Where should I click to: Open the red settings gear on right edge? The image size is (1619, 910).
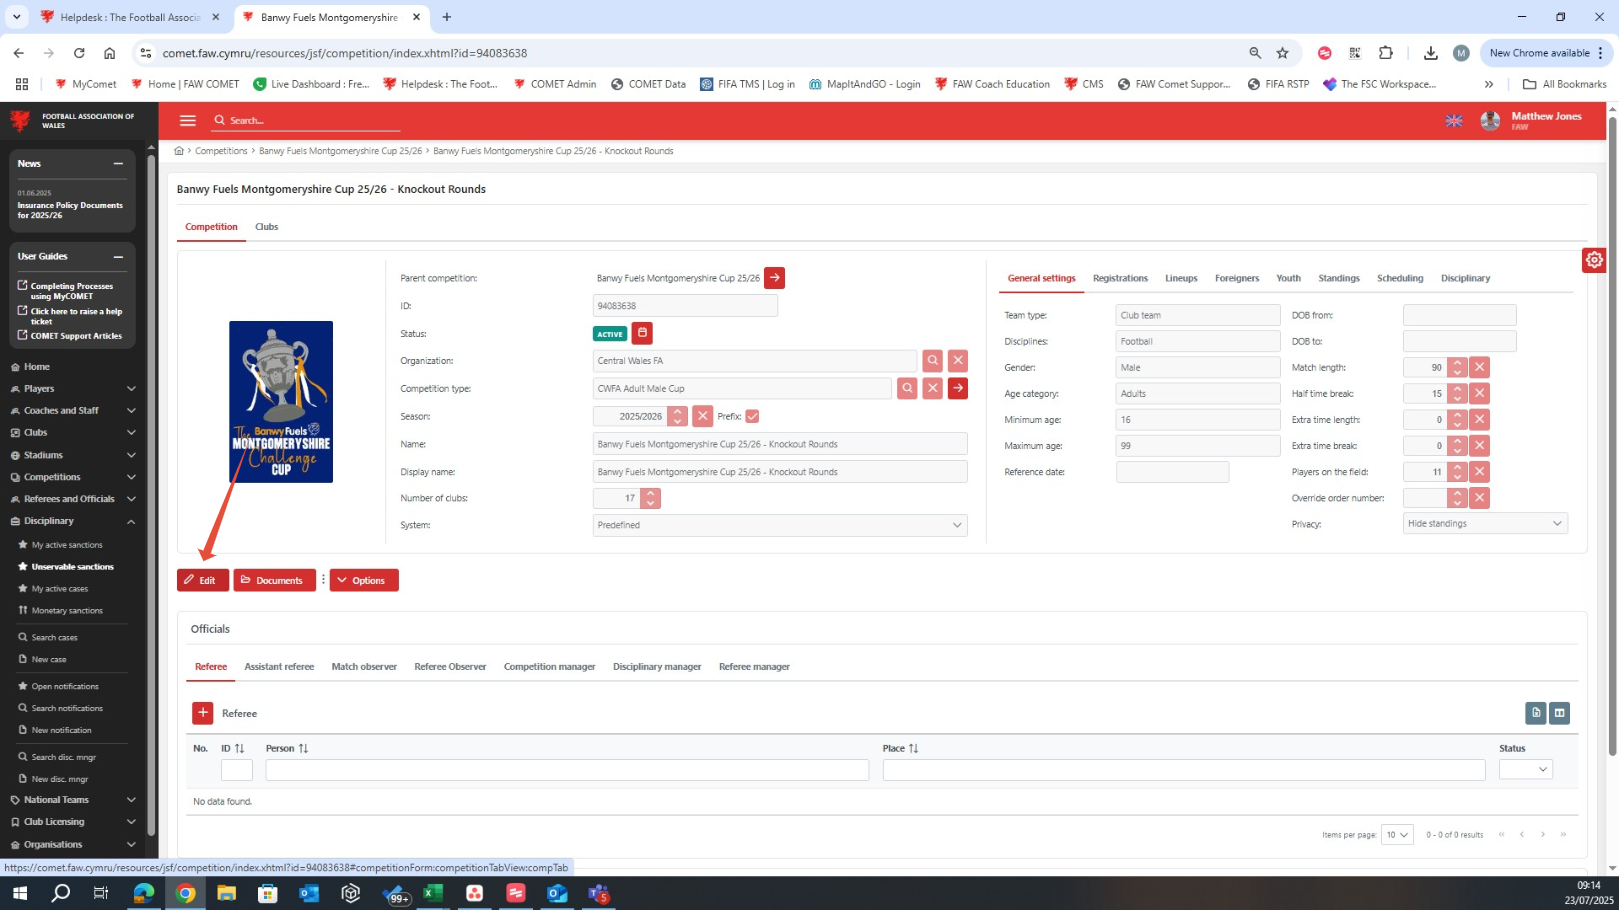click(1594, 260)
